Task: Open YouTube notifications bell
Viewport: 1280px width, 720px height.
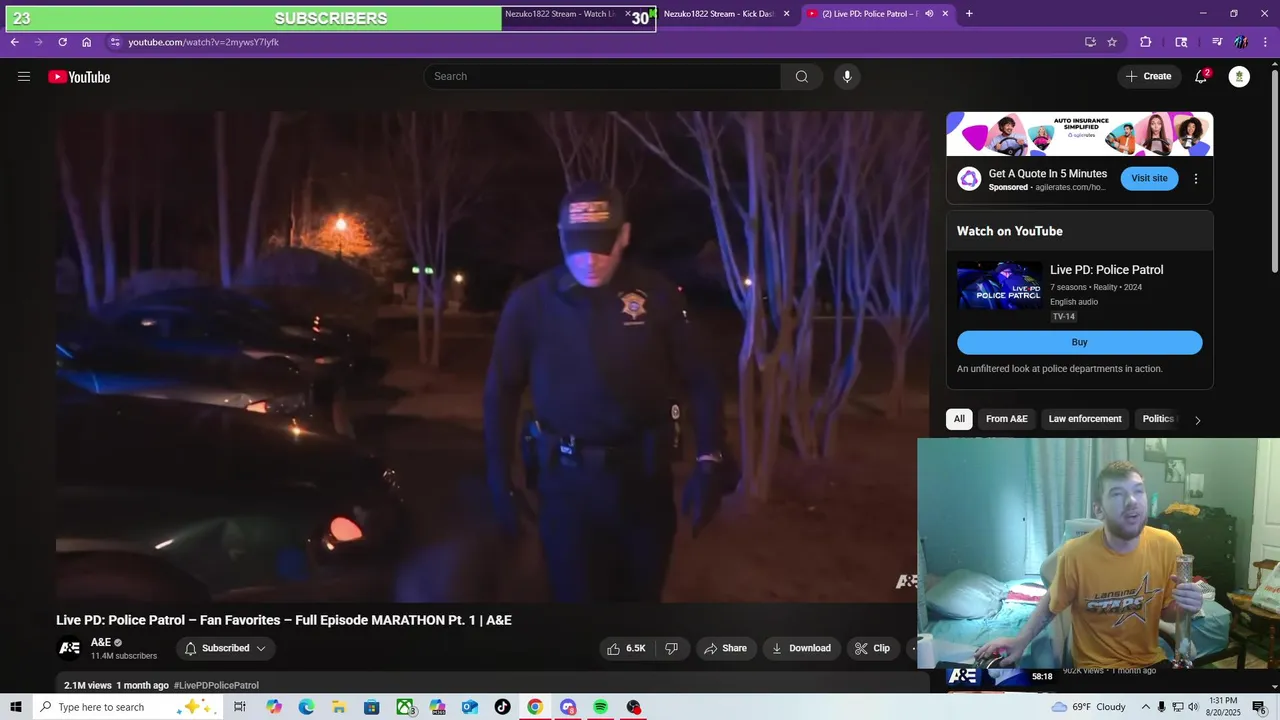Action: point(1201,77)
